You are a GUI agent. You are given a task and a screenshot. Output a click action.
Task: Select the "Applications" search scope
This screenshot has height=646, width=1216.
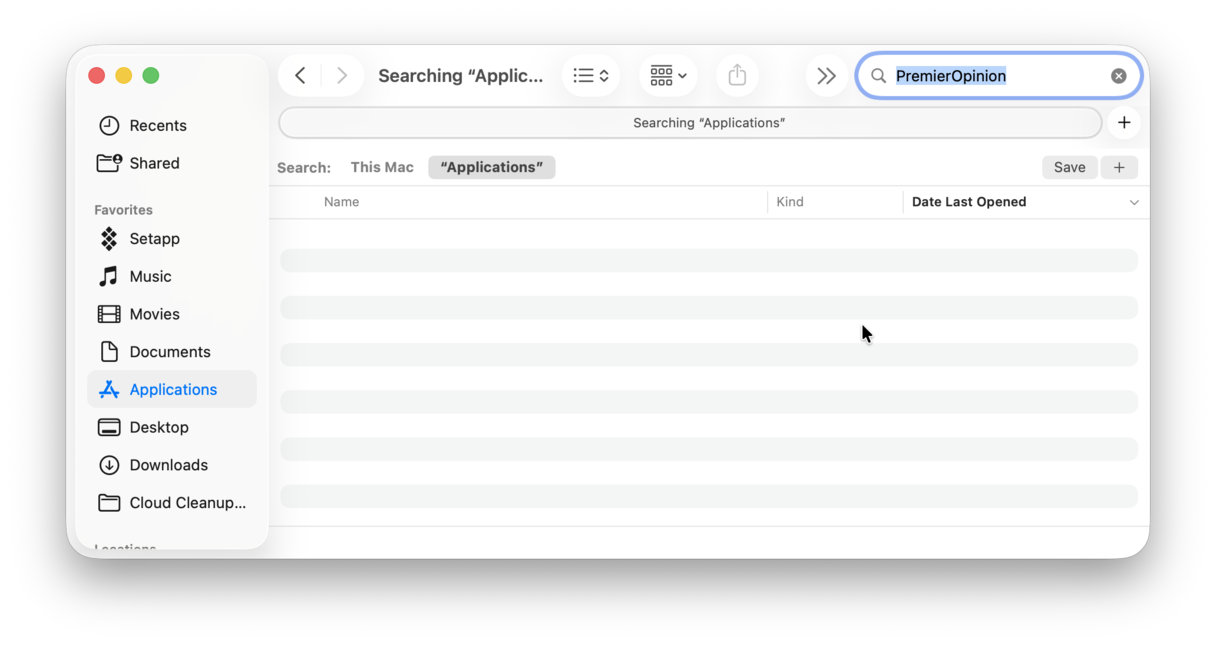[x=491, y=167]
